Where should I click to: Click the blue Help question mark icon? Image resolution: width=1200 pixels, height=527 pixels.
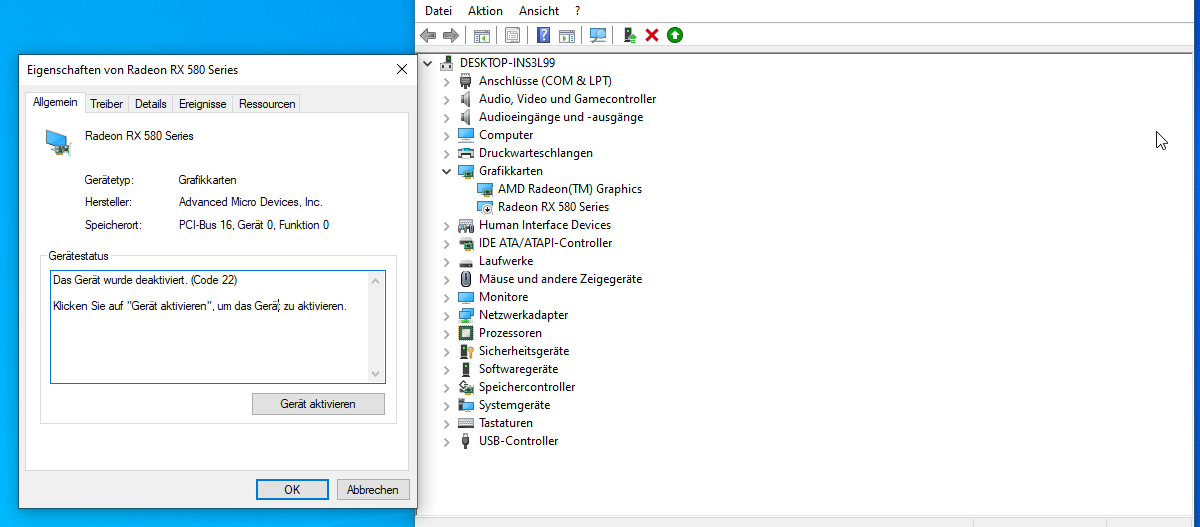(543, 35)
